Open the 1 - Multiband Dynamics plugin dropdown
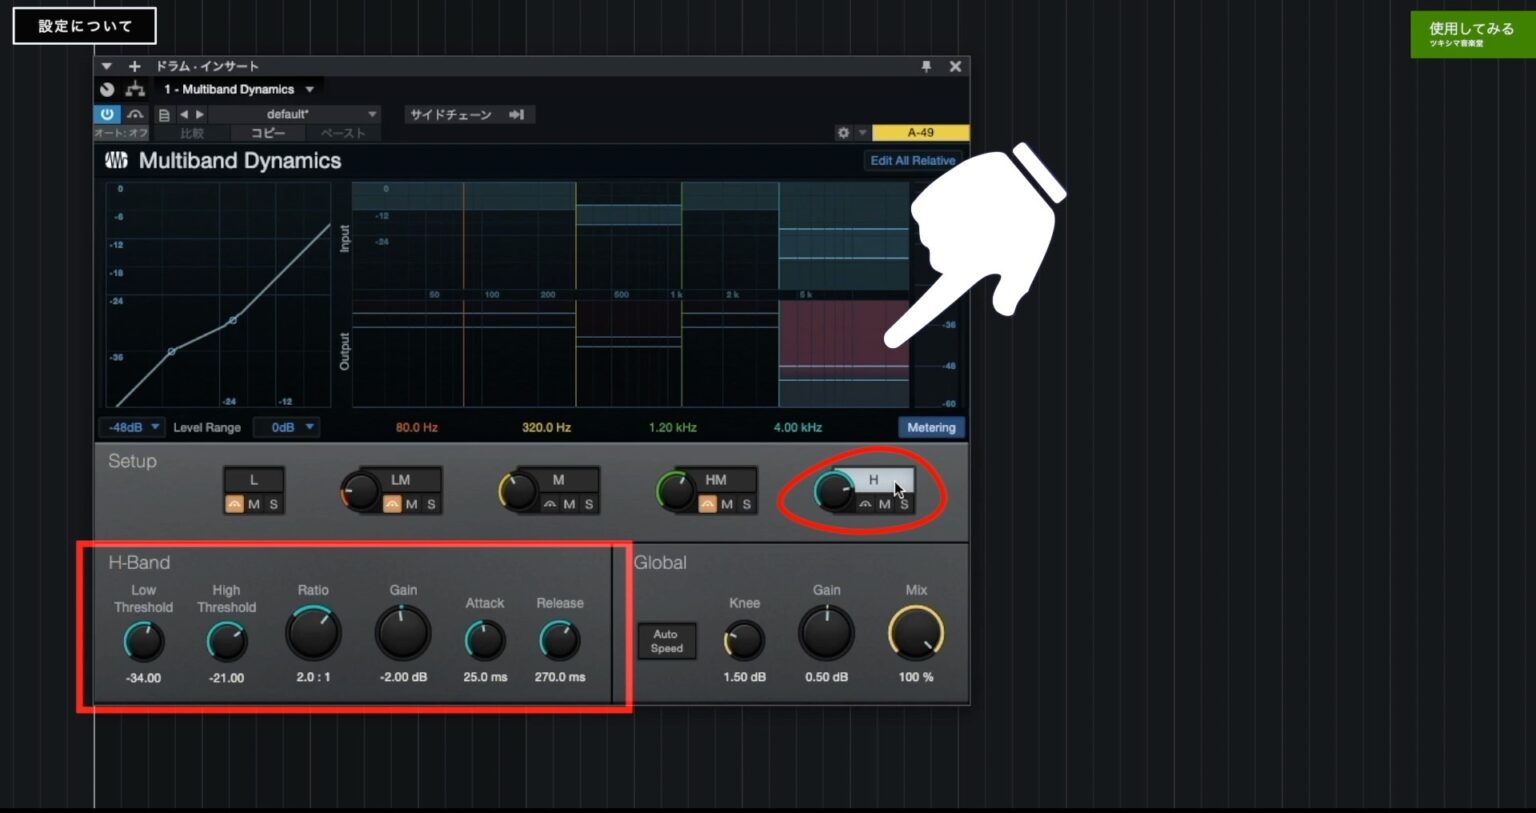Image resolution: width=1536 pixels, height=813 pixels. [x=240, y=89]
